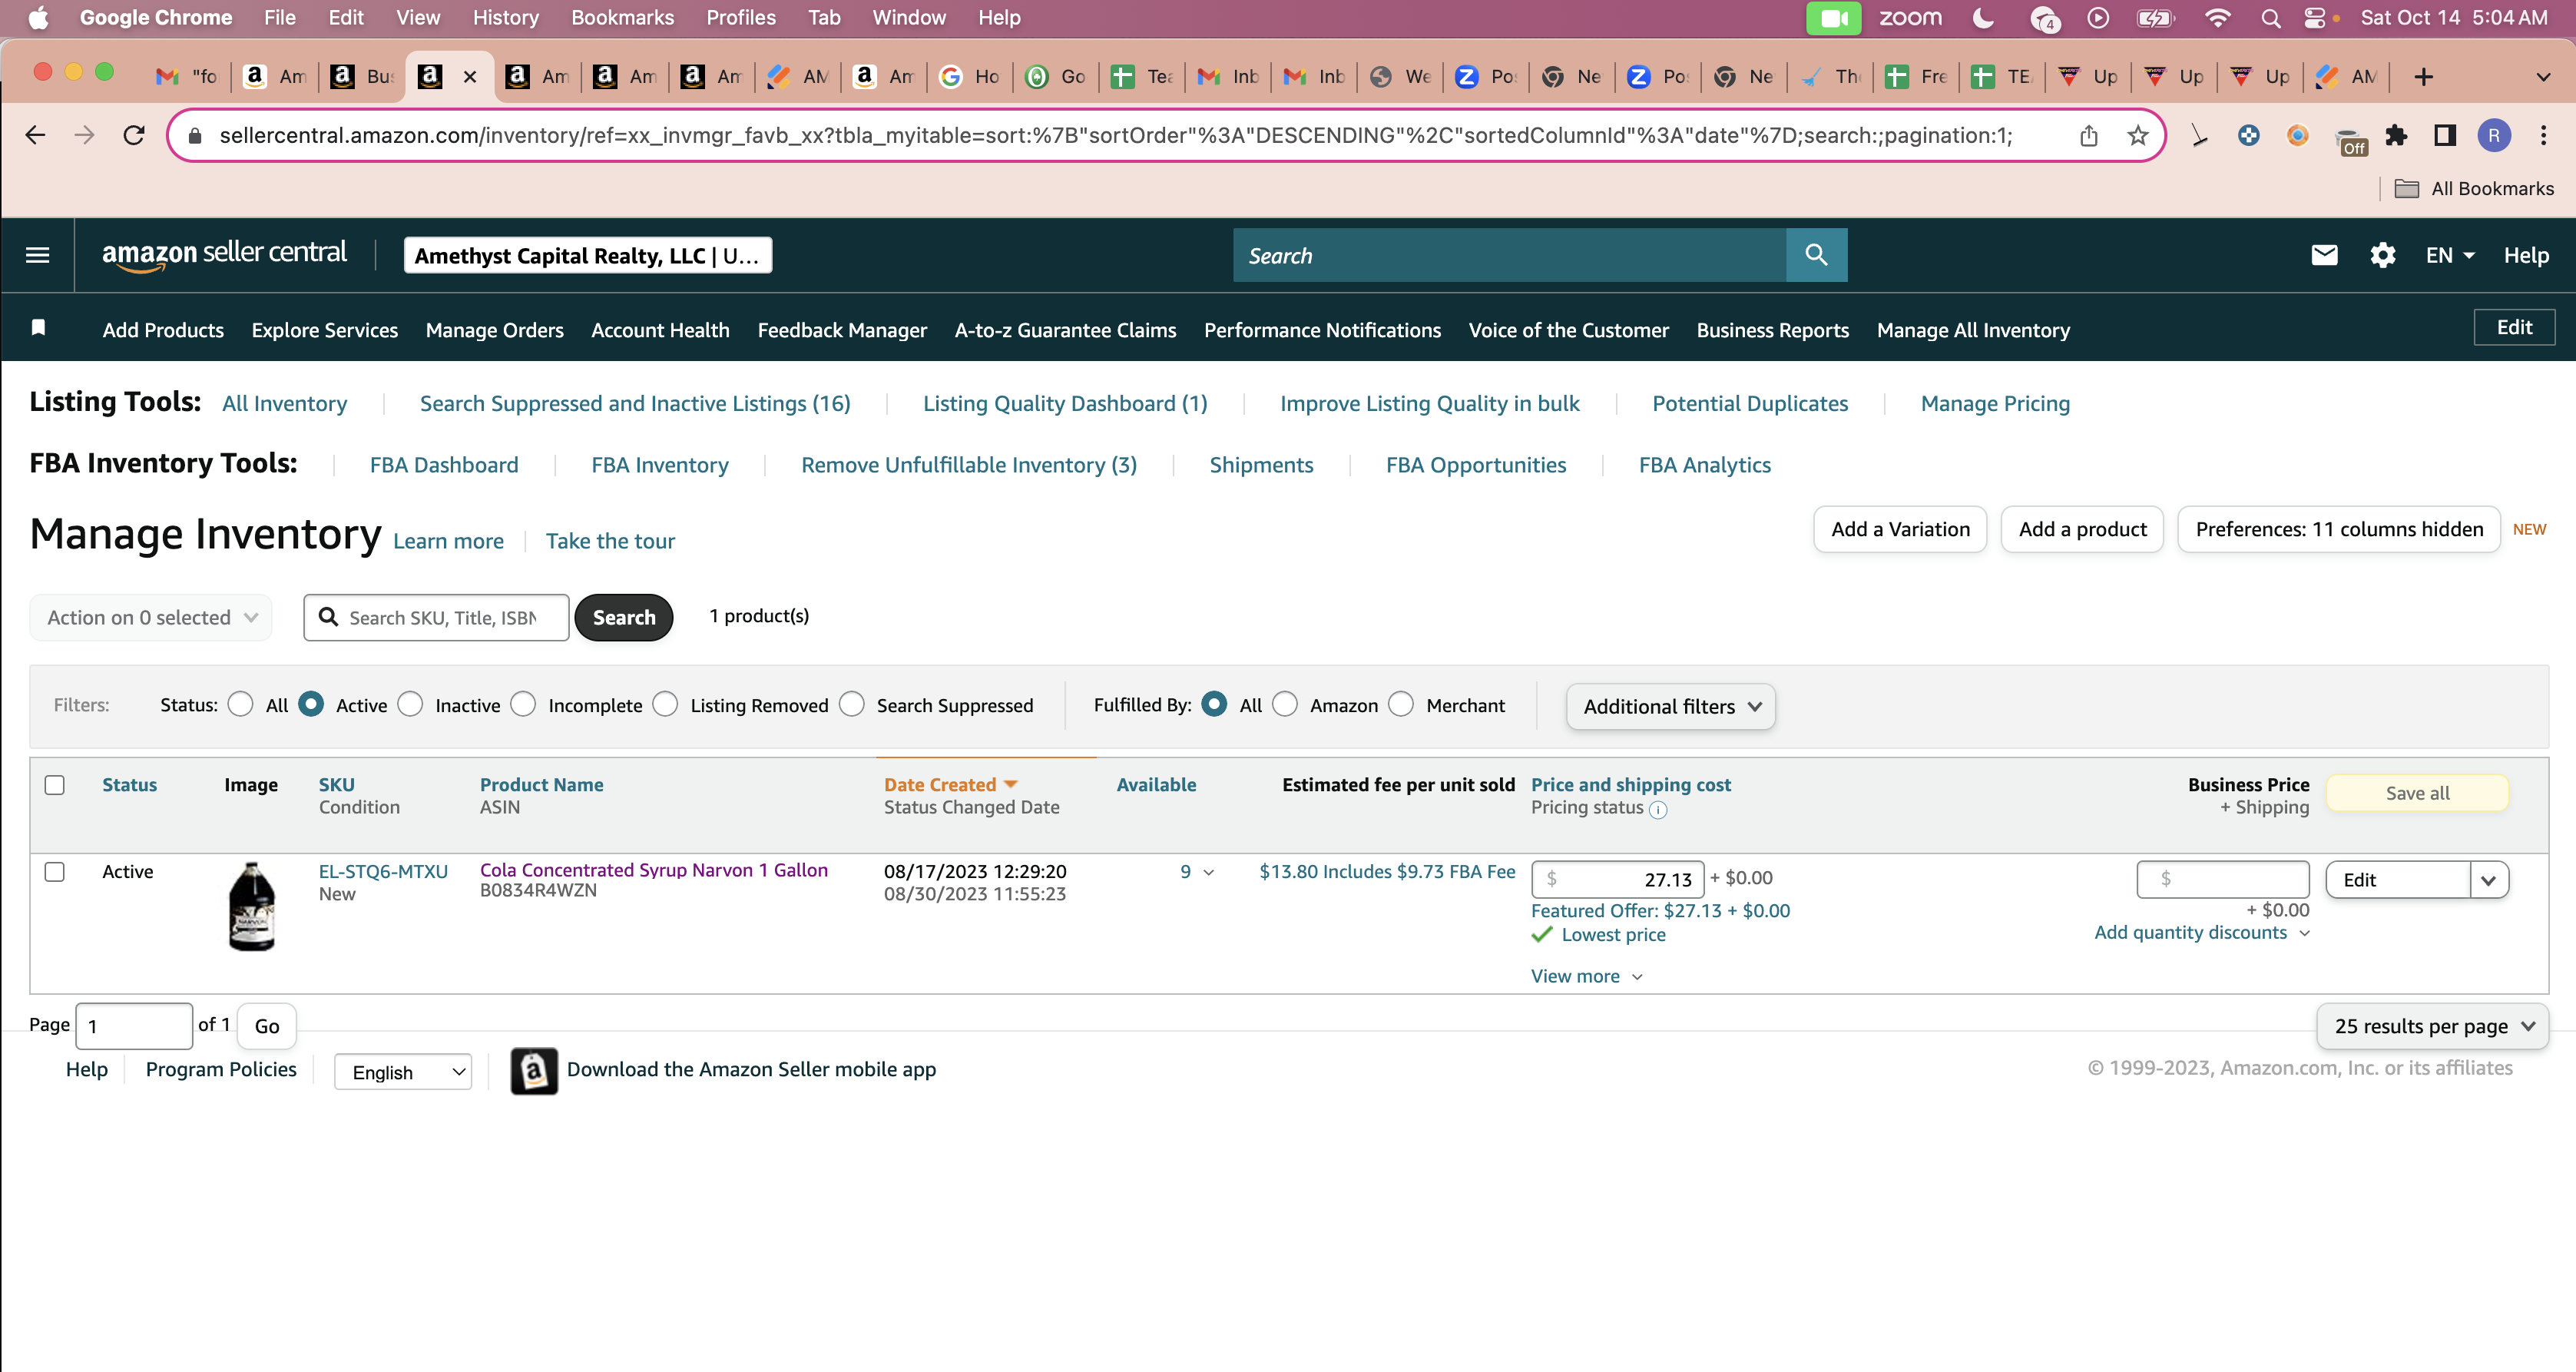Click Chrome's back arrow
Viewport: 2576px width, 1372px height.
35,135
